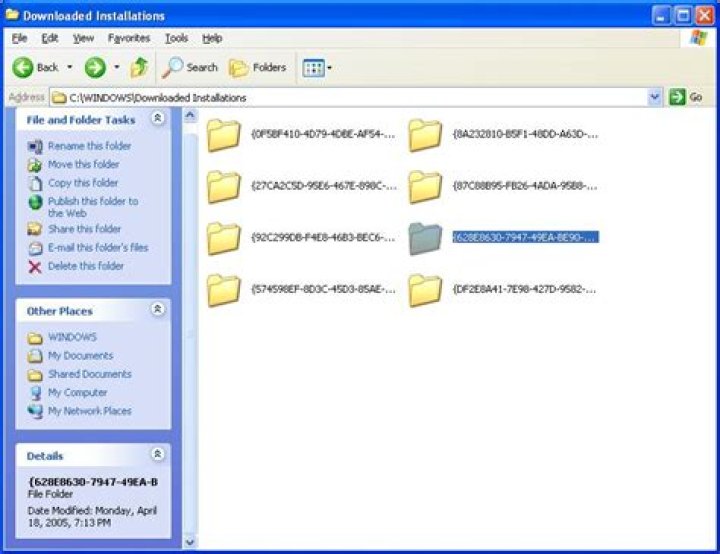Screen dimensions: 720x554
Task: Click the Share this folder icon
Action: (35, 229)
